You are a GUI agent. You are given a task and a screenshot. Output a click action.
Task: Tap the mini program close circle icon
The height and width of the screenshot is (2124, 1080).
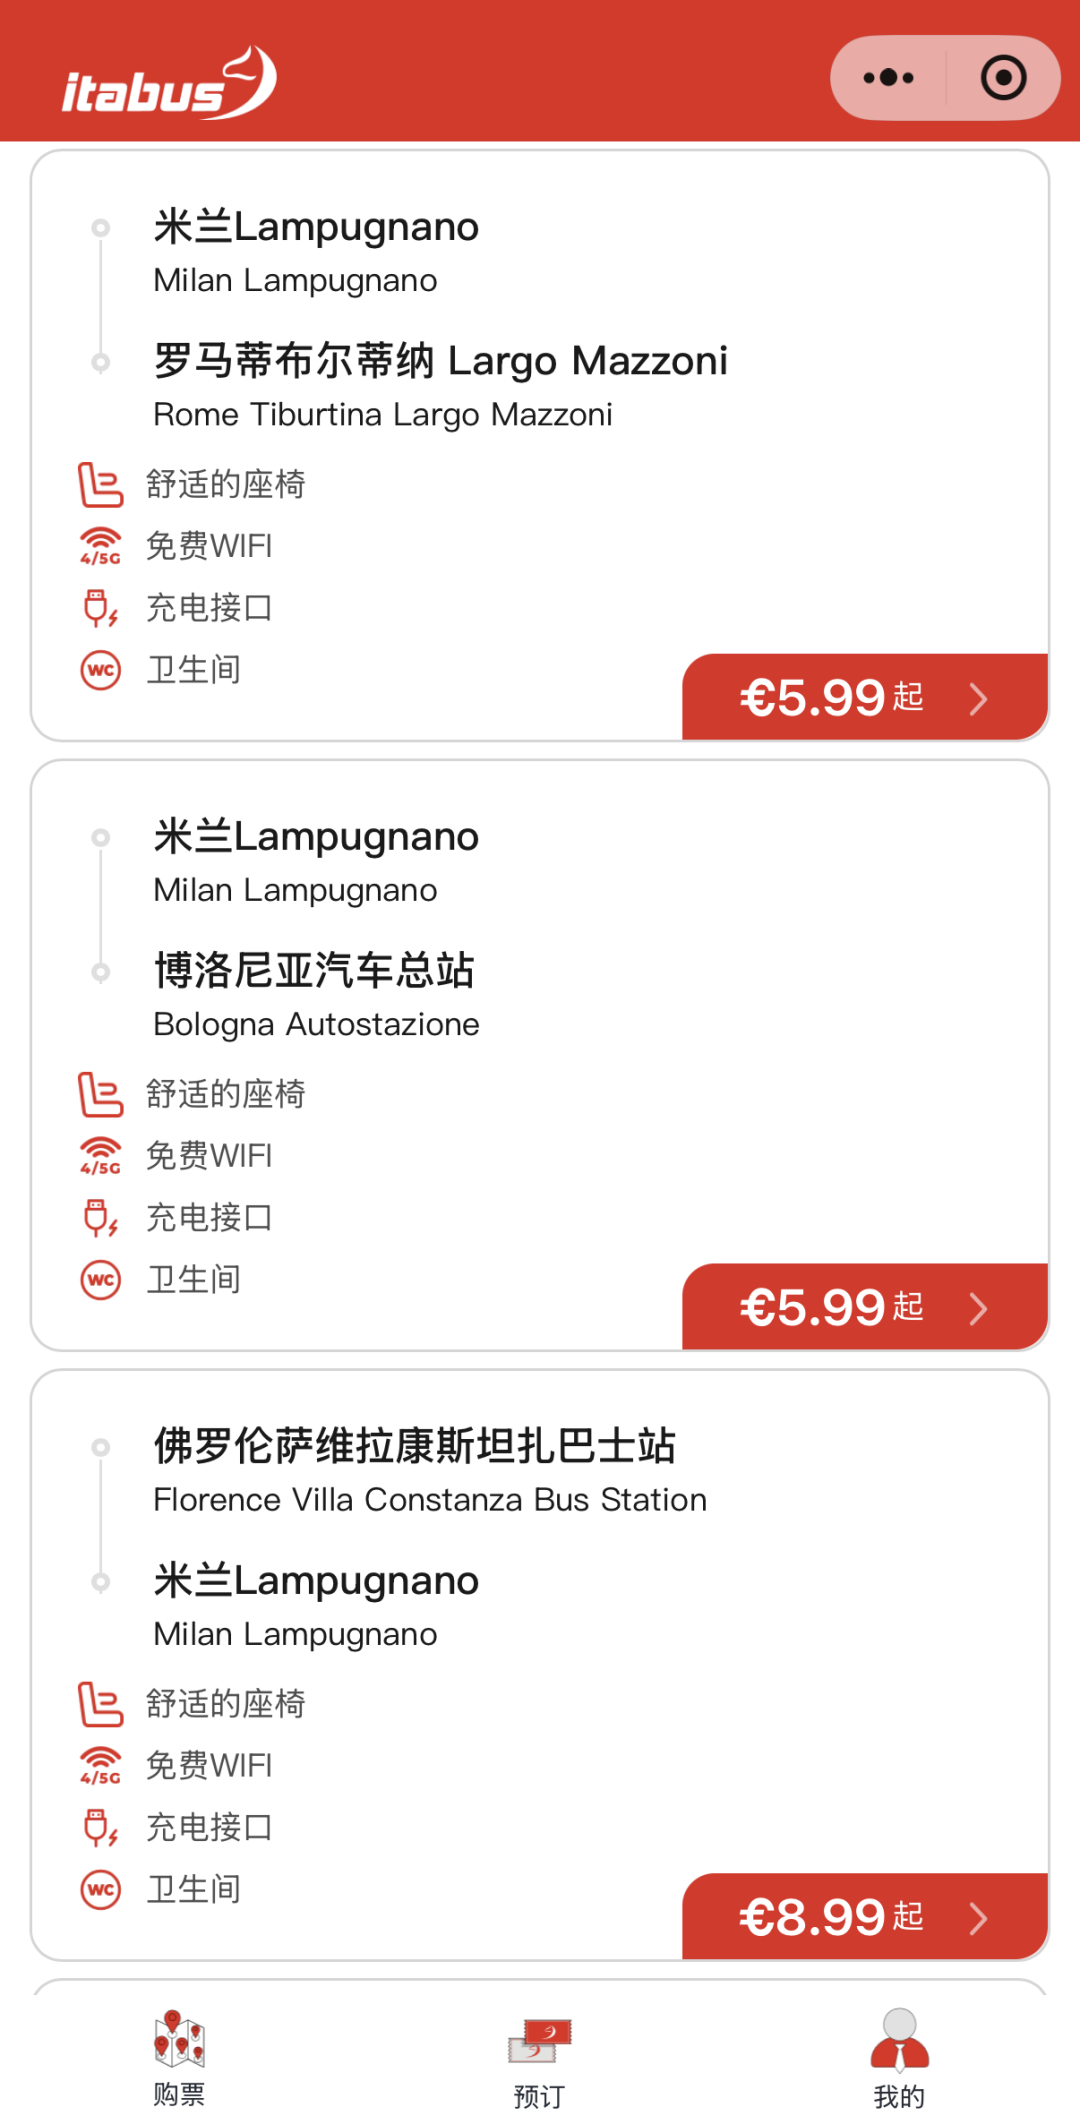[1003, 78]
